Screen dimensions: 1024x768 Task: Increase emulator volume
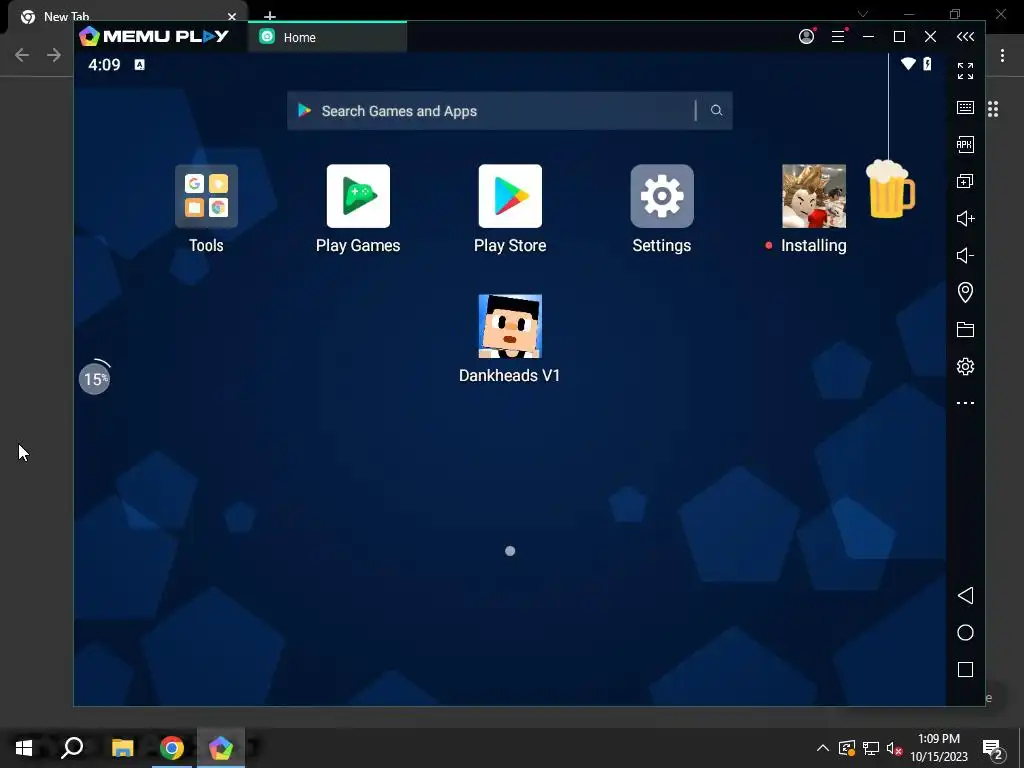coord(965,218)
